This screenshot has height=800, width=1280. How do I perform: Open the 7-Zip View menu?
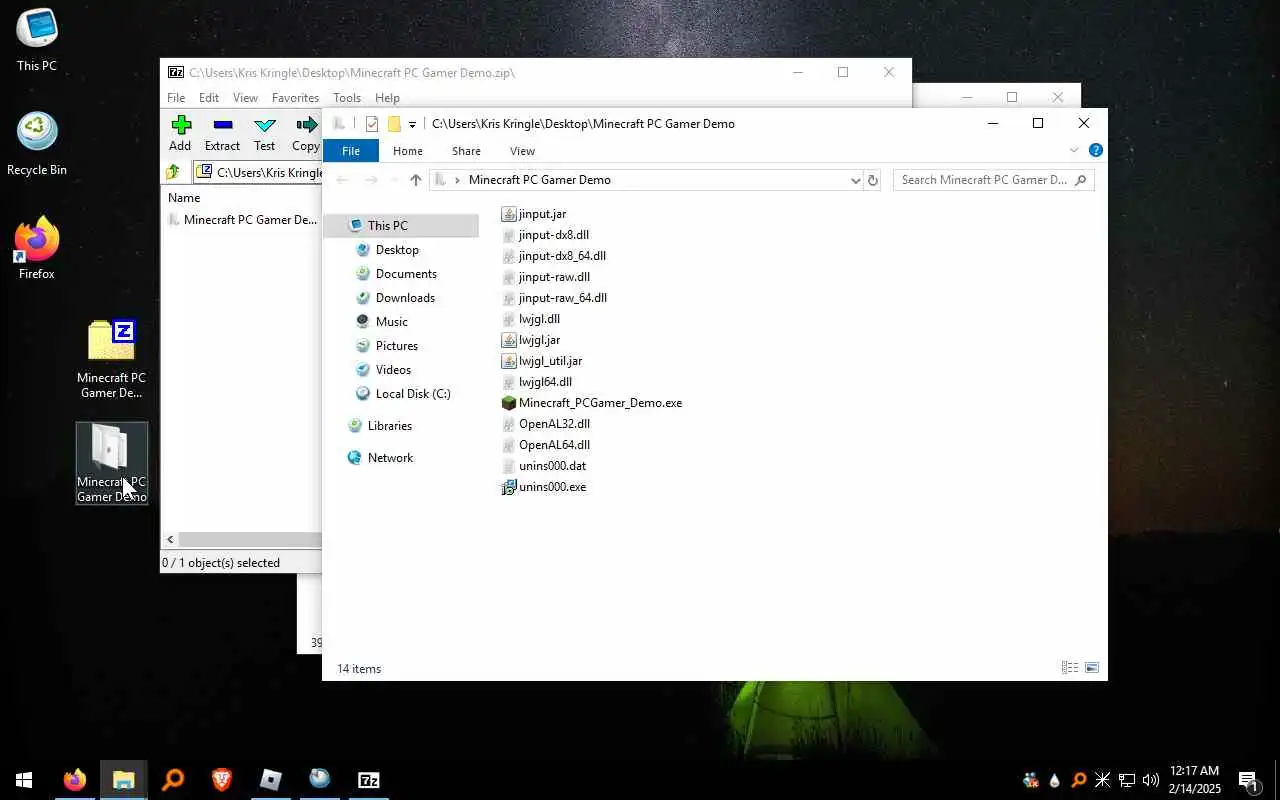click(x=245, y=98)
